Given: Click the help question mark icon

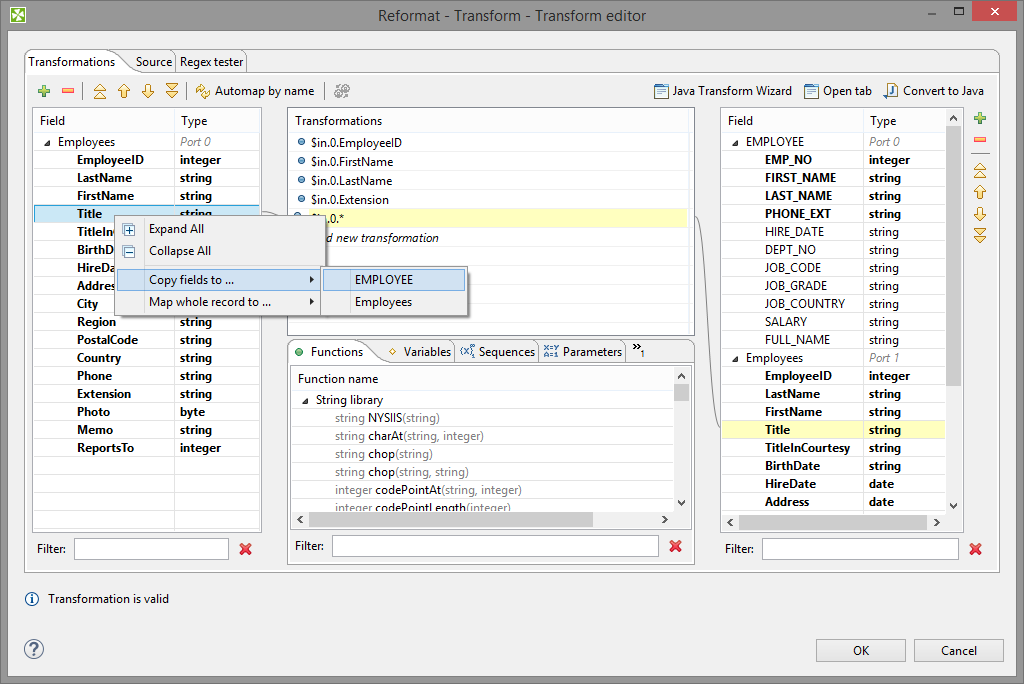Looking at the screenshot, I should [34, 649].
